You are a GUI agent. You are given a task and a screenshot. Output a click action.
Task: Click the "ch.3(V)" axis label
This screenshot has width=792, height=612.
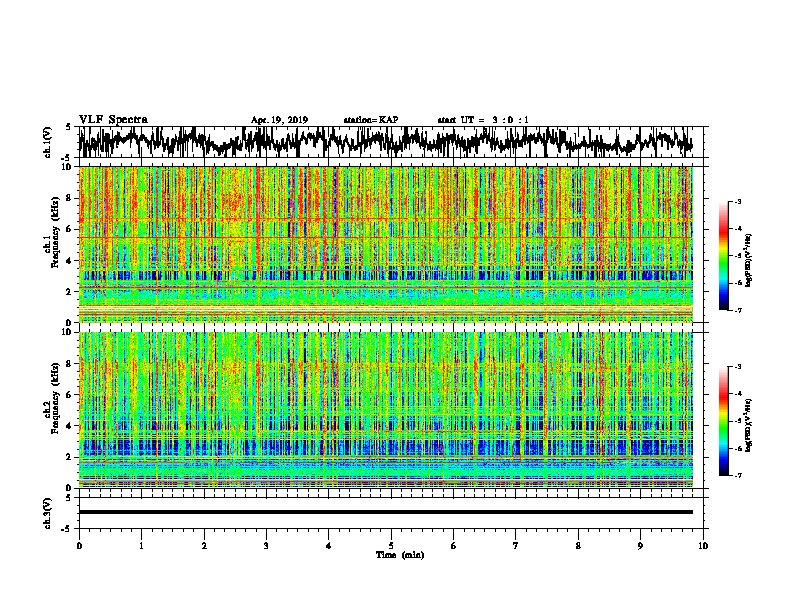click(47, 513)
